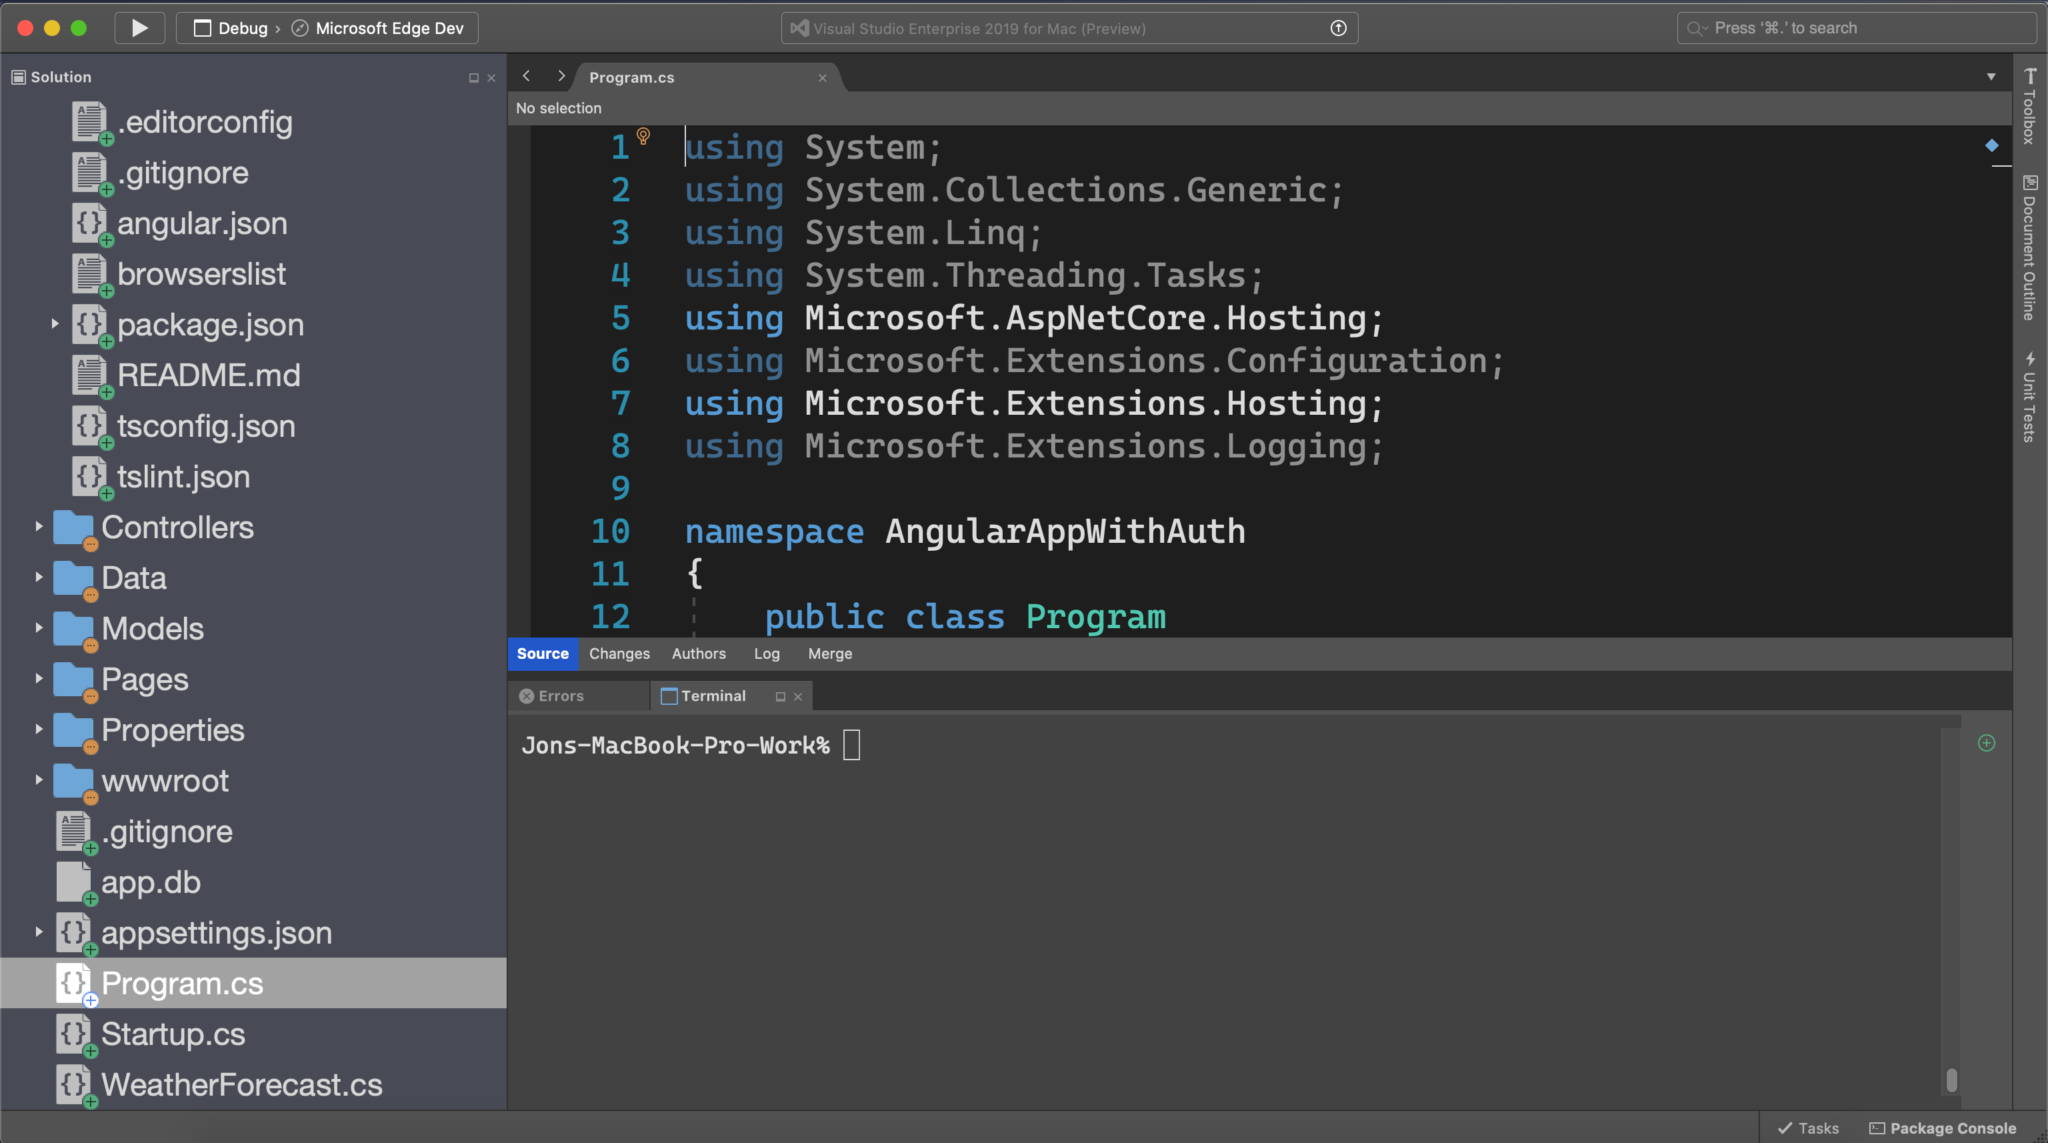Click the Errors panel icon
Image resolution: width=2048 pixels, height=1143 pixels.
(525, 695)
